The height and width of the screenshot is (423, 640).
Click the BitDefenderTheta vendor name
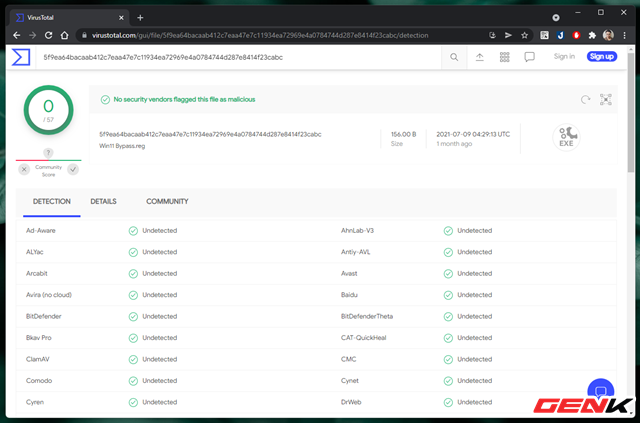pos(367,316)
